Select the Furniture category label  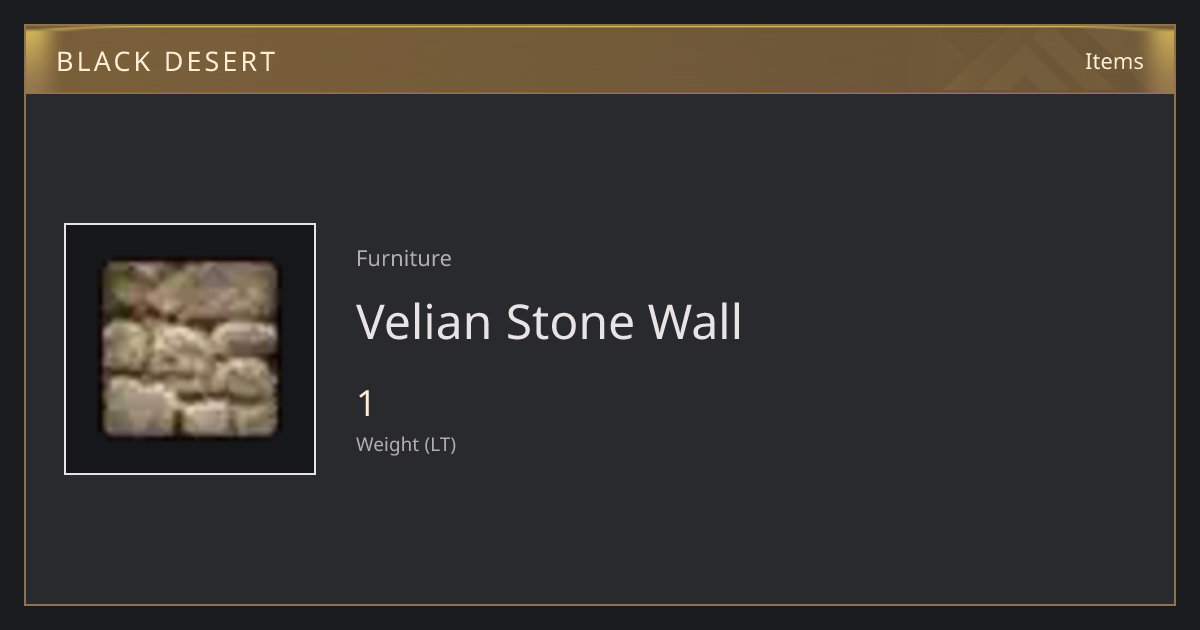(404, 258)
